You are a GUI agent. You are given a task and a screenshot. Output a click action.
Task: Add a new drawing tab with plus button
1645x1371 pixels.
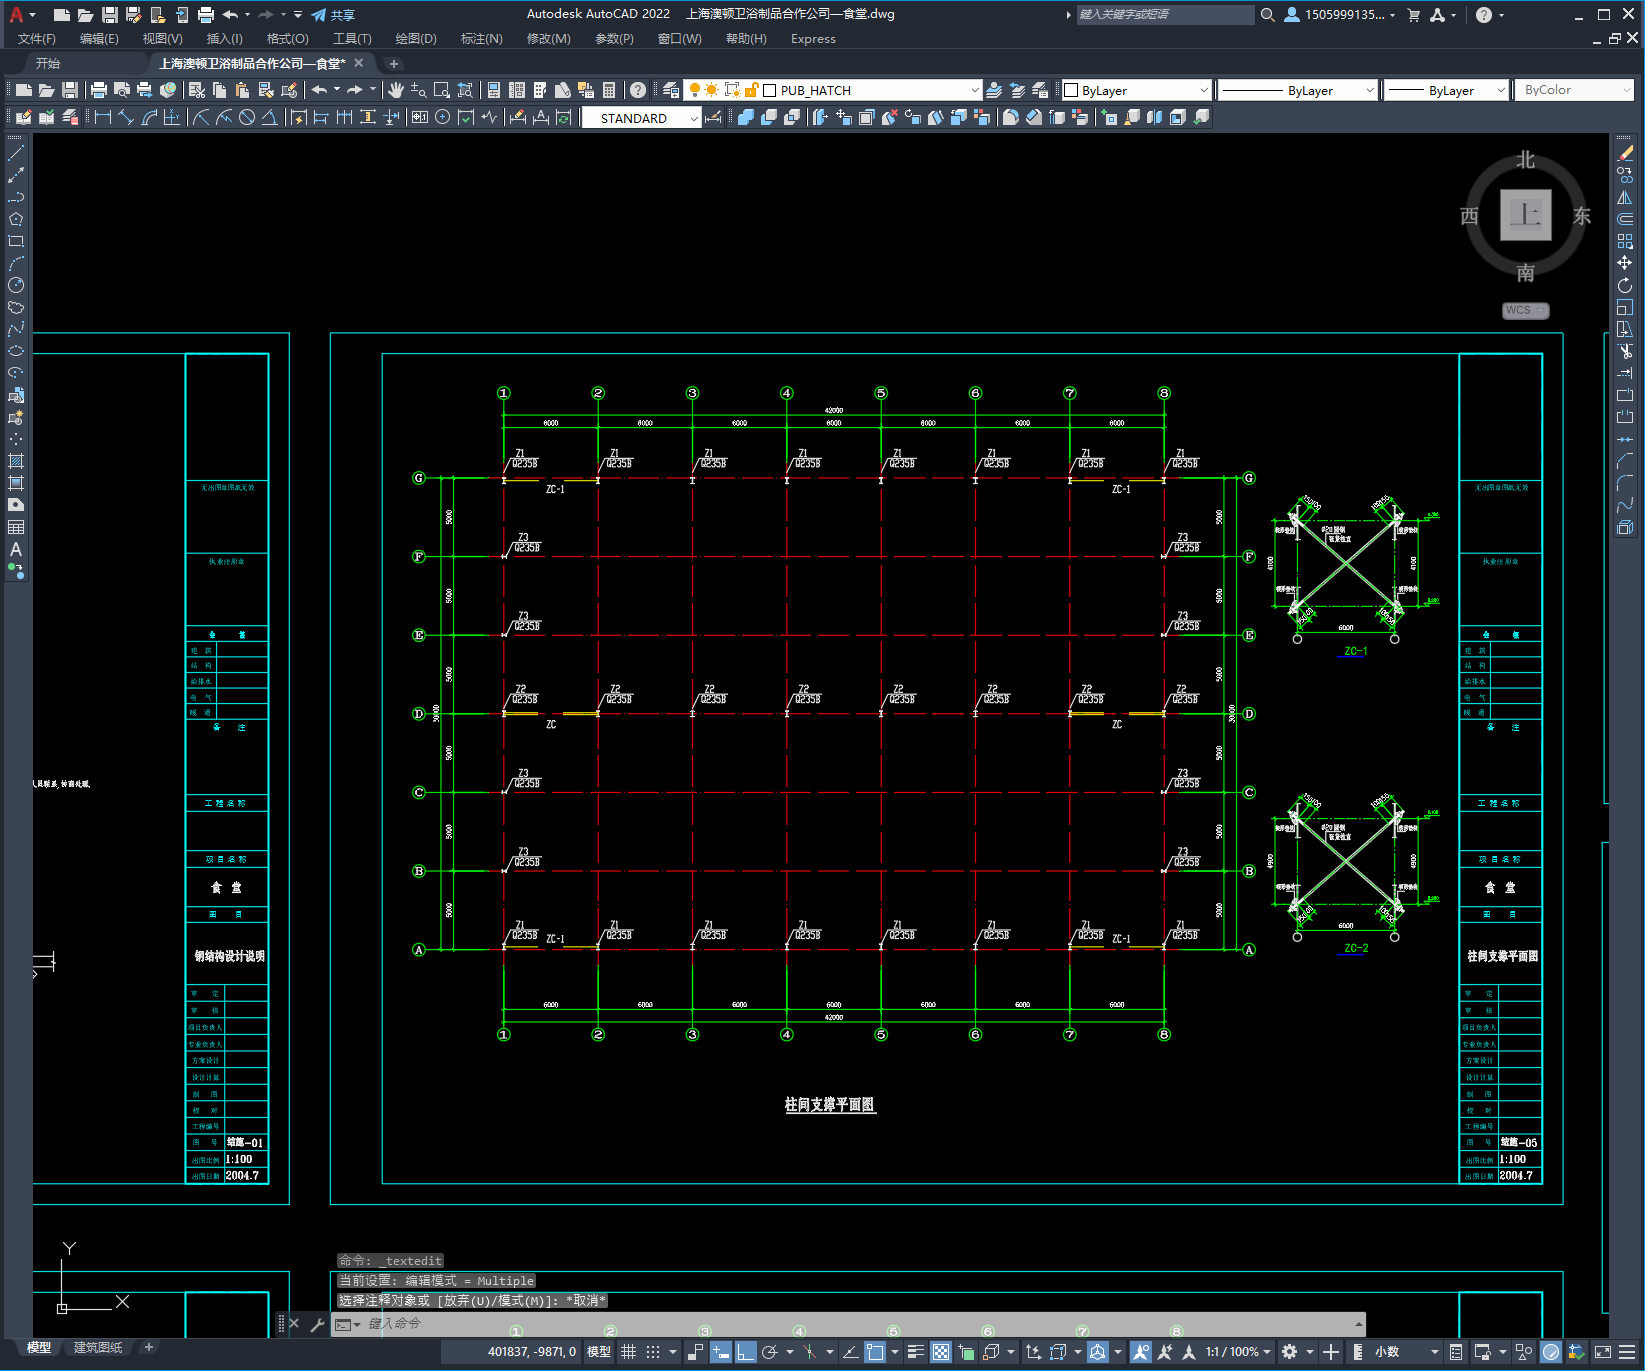tap(393, 63)
